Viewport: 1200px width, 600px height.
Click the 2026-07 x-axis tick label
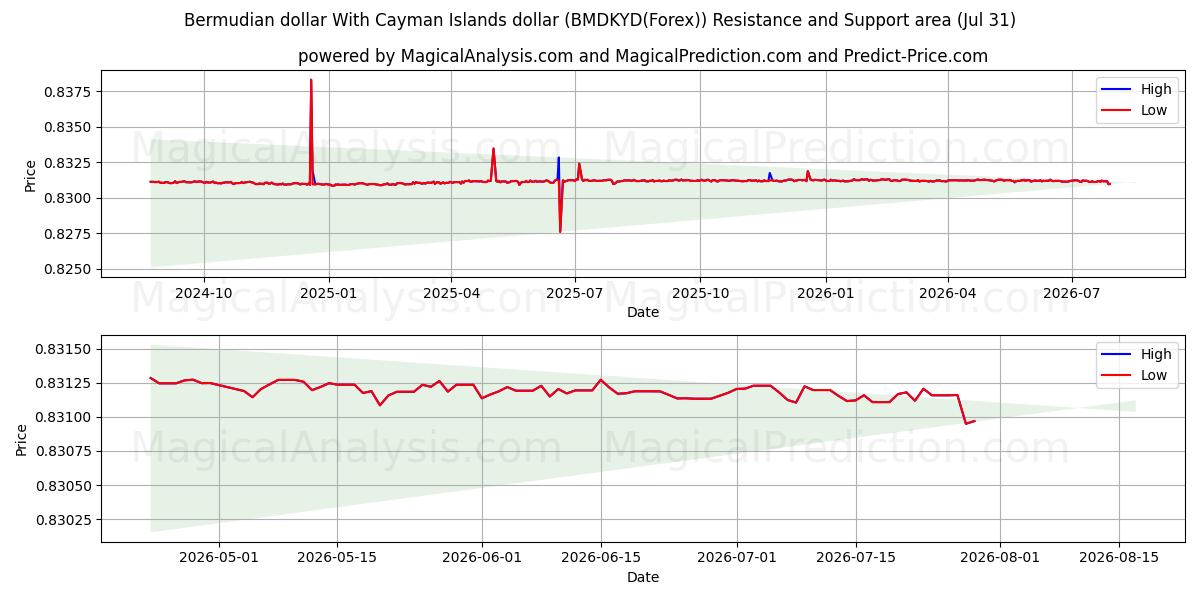pos(1071,293)
